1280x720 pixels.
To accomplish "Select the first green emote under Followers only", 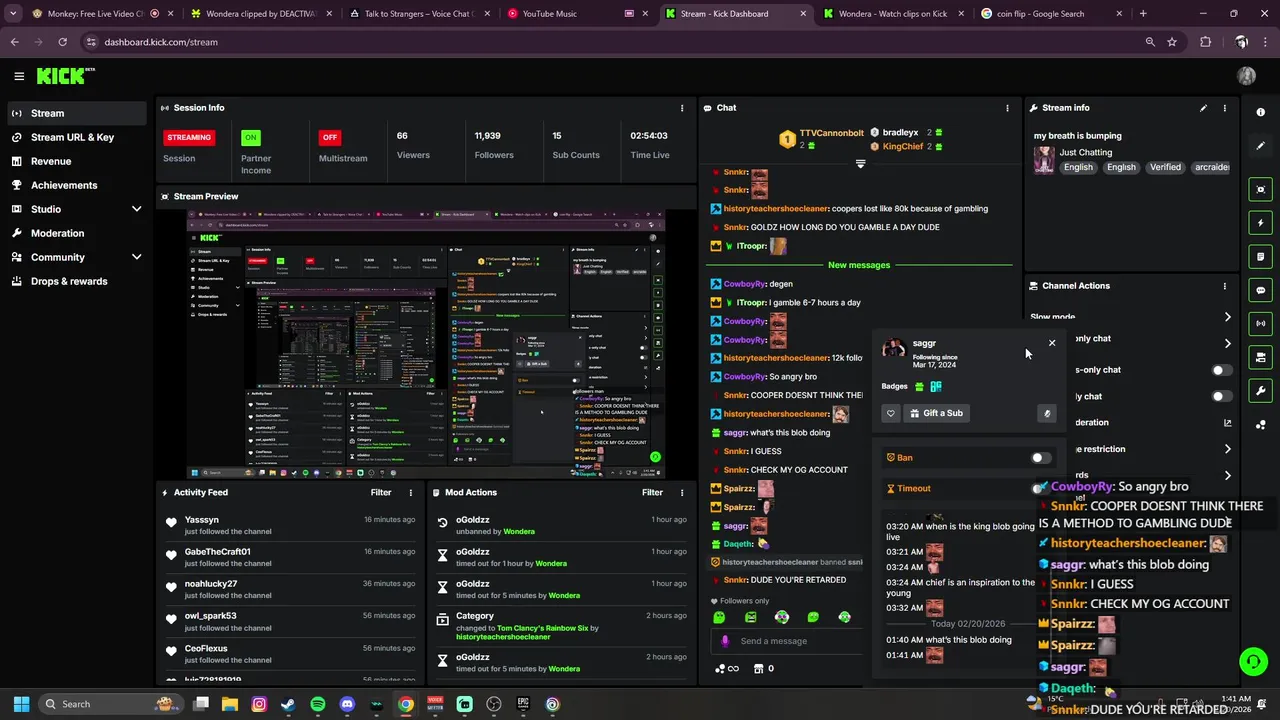I will pos(719,617).
